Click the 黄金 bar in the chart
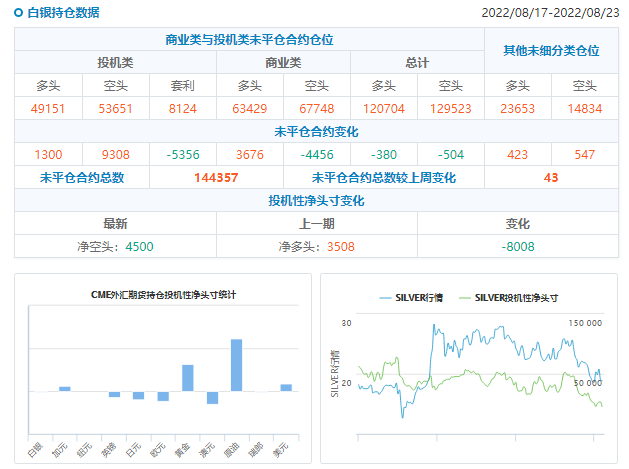The image size is (629, 469). (187, 378)
